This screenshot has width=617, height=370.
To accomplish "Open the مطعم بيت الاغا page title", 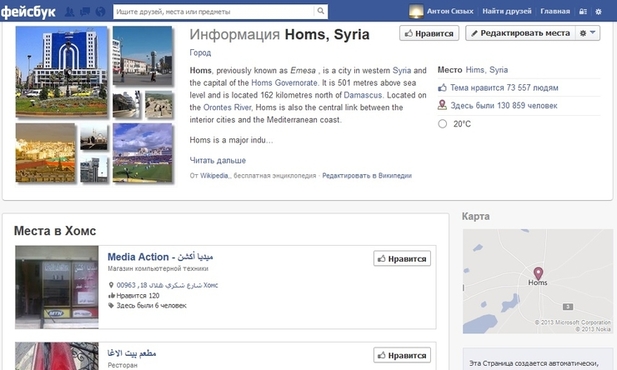I will pos(132,353).
